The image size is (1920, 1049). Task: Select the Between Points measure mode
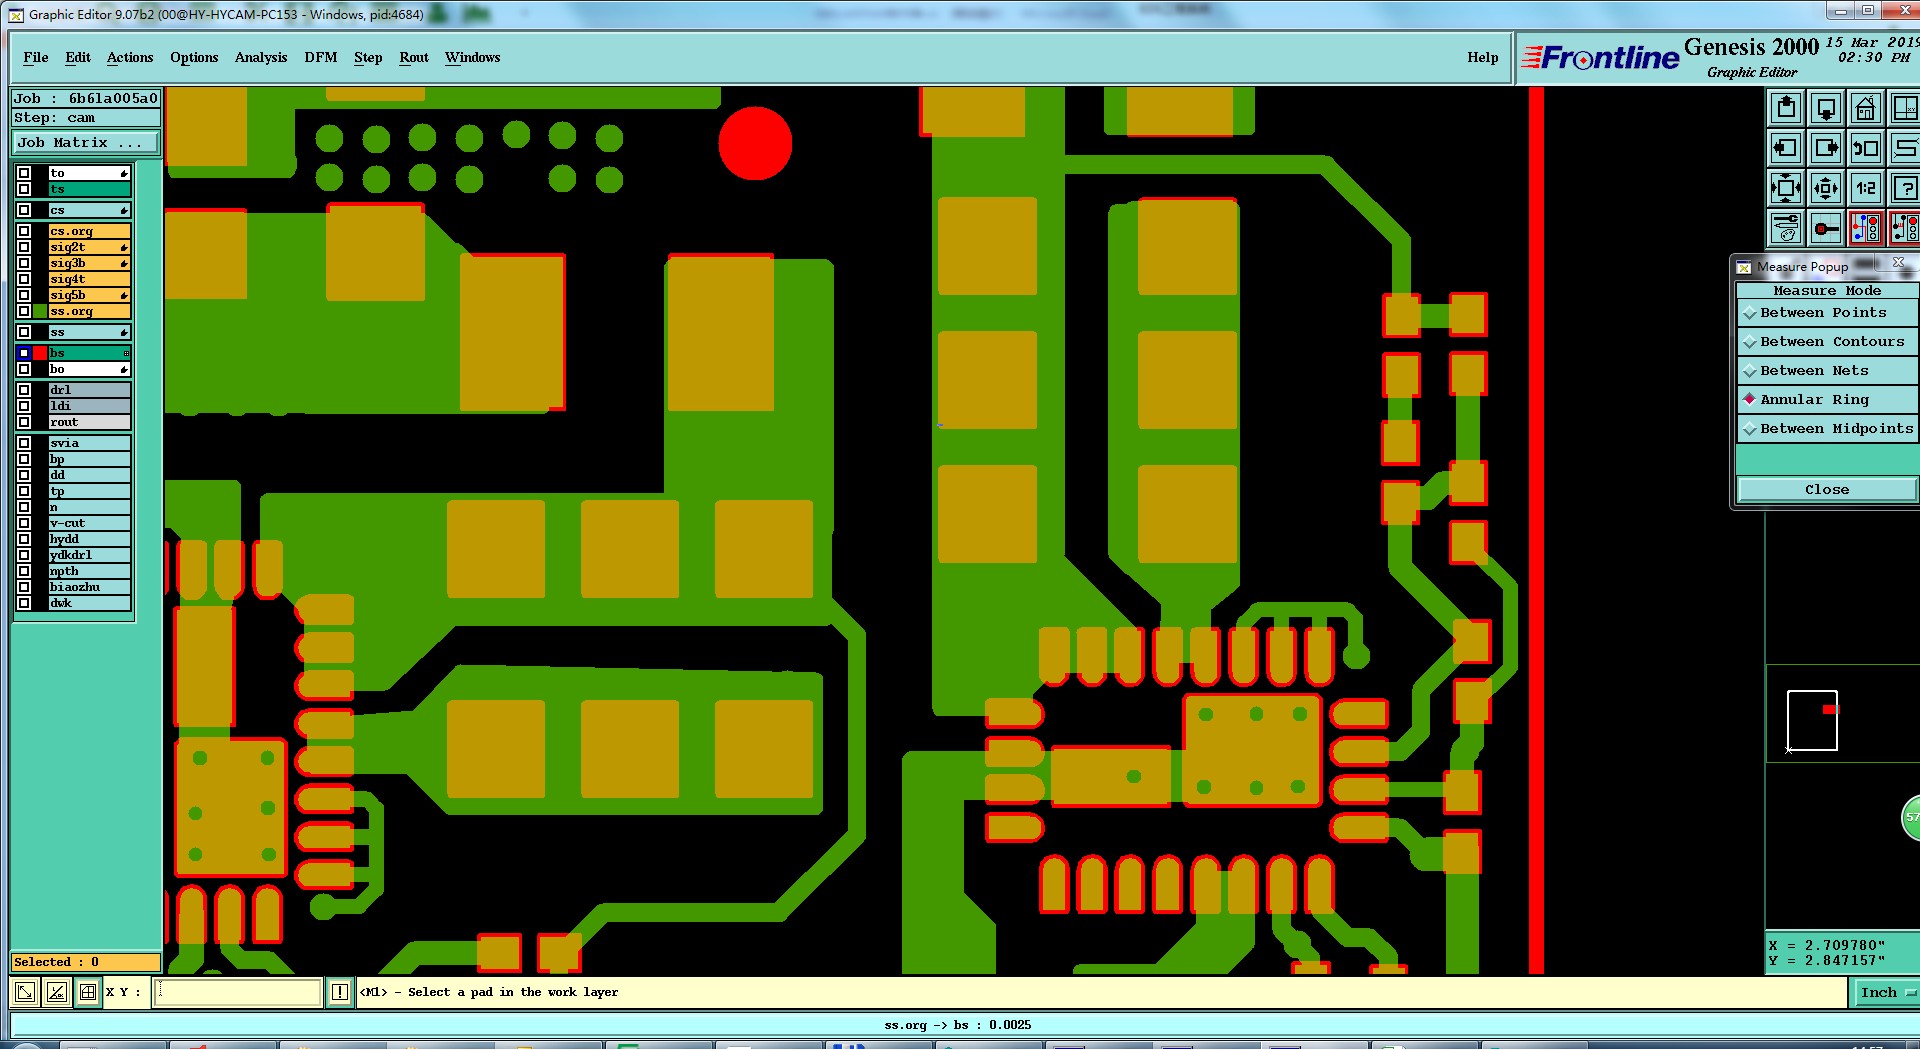(1827, 313)
